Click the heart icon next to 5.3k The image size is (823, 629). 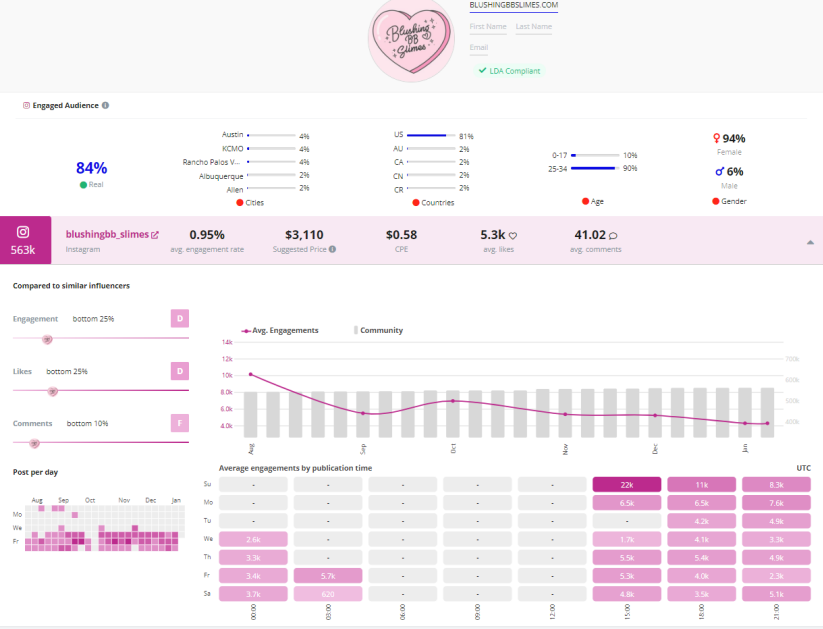[512, 236]
